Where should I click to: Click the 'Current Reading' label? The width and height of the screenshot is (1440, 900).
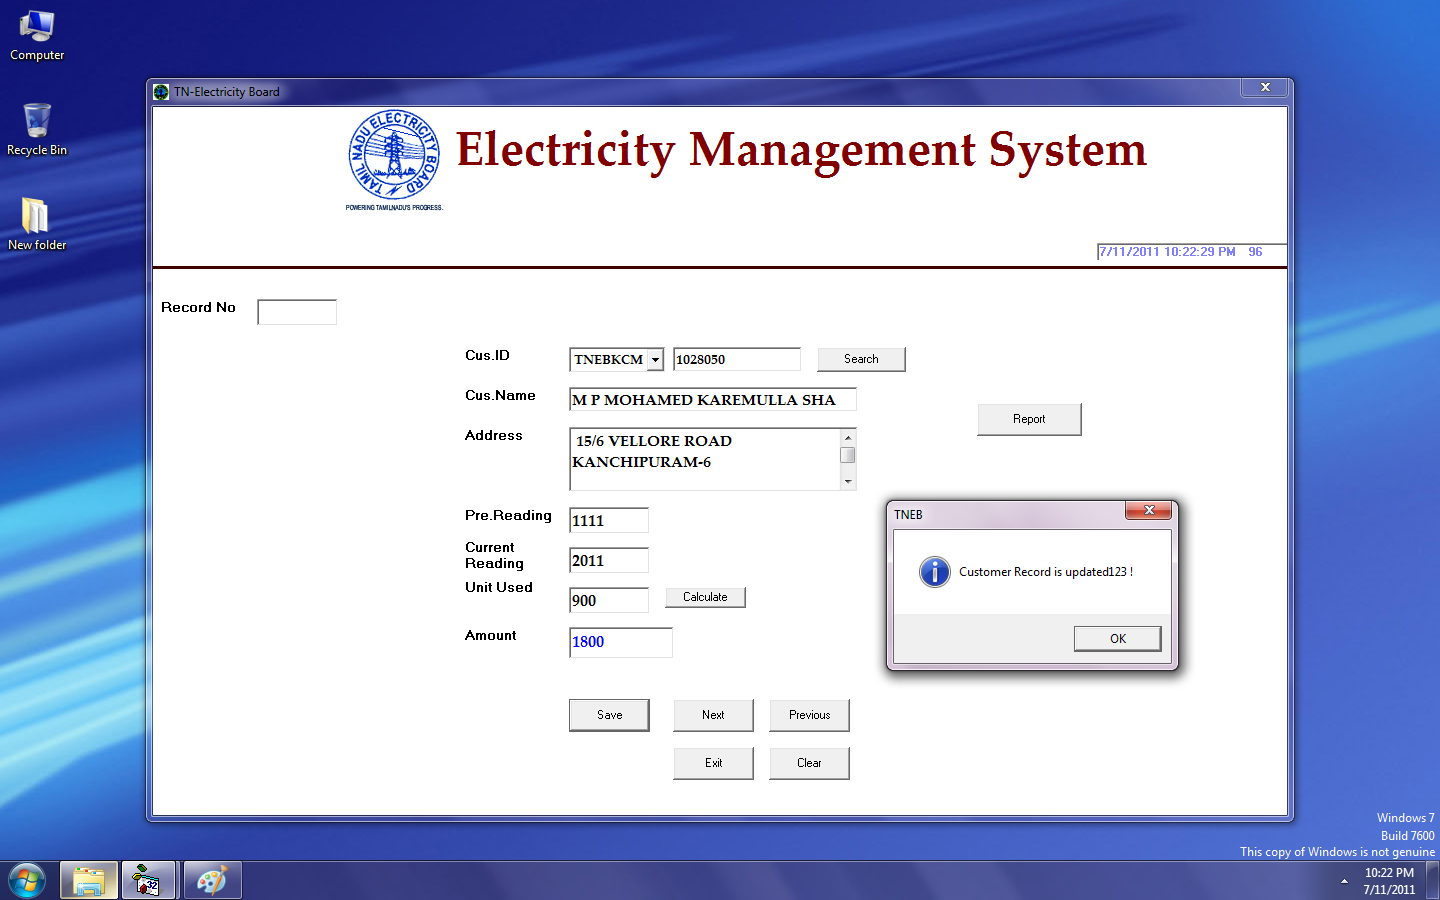coord(494,555)
